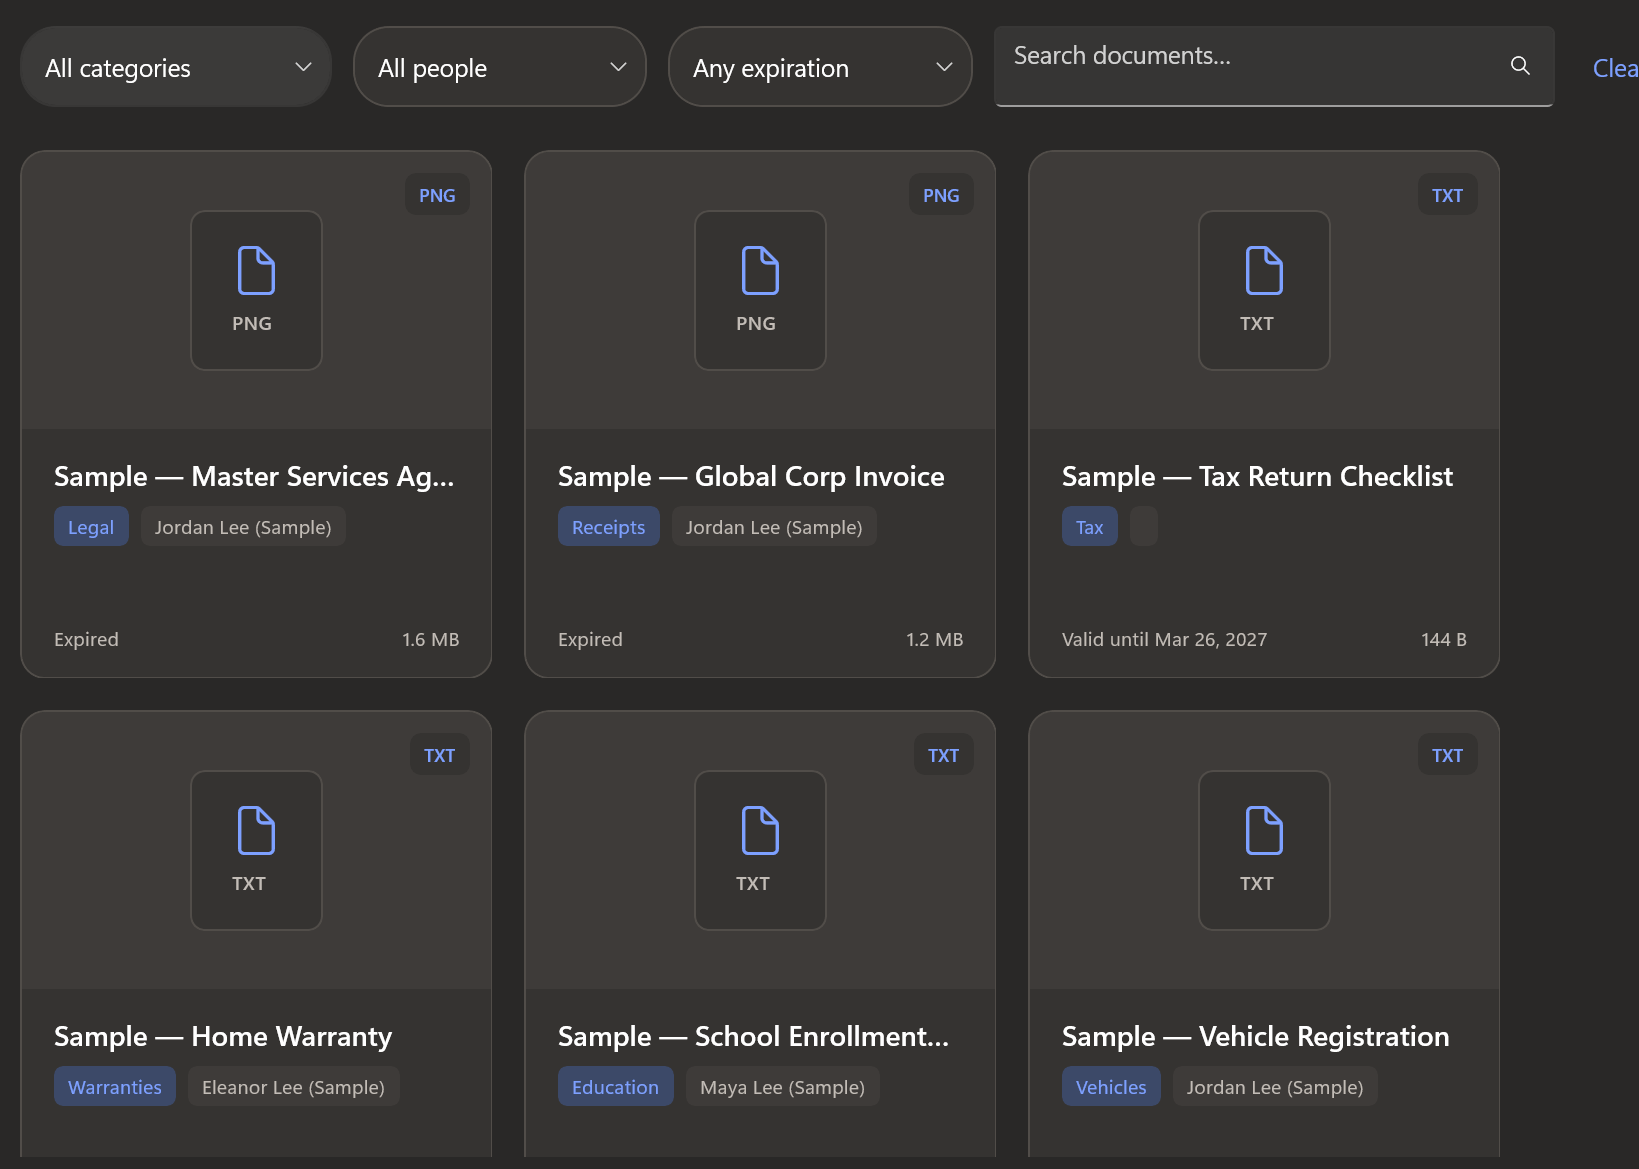
Task: Open the Global Corp Invoice file icon
Action: pos(761,290)
